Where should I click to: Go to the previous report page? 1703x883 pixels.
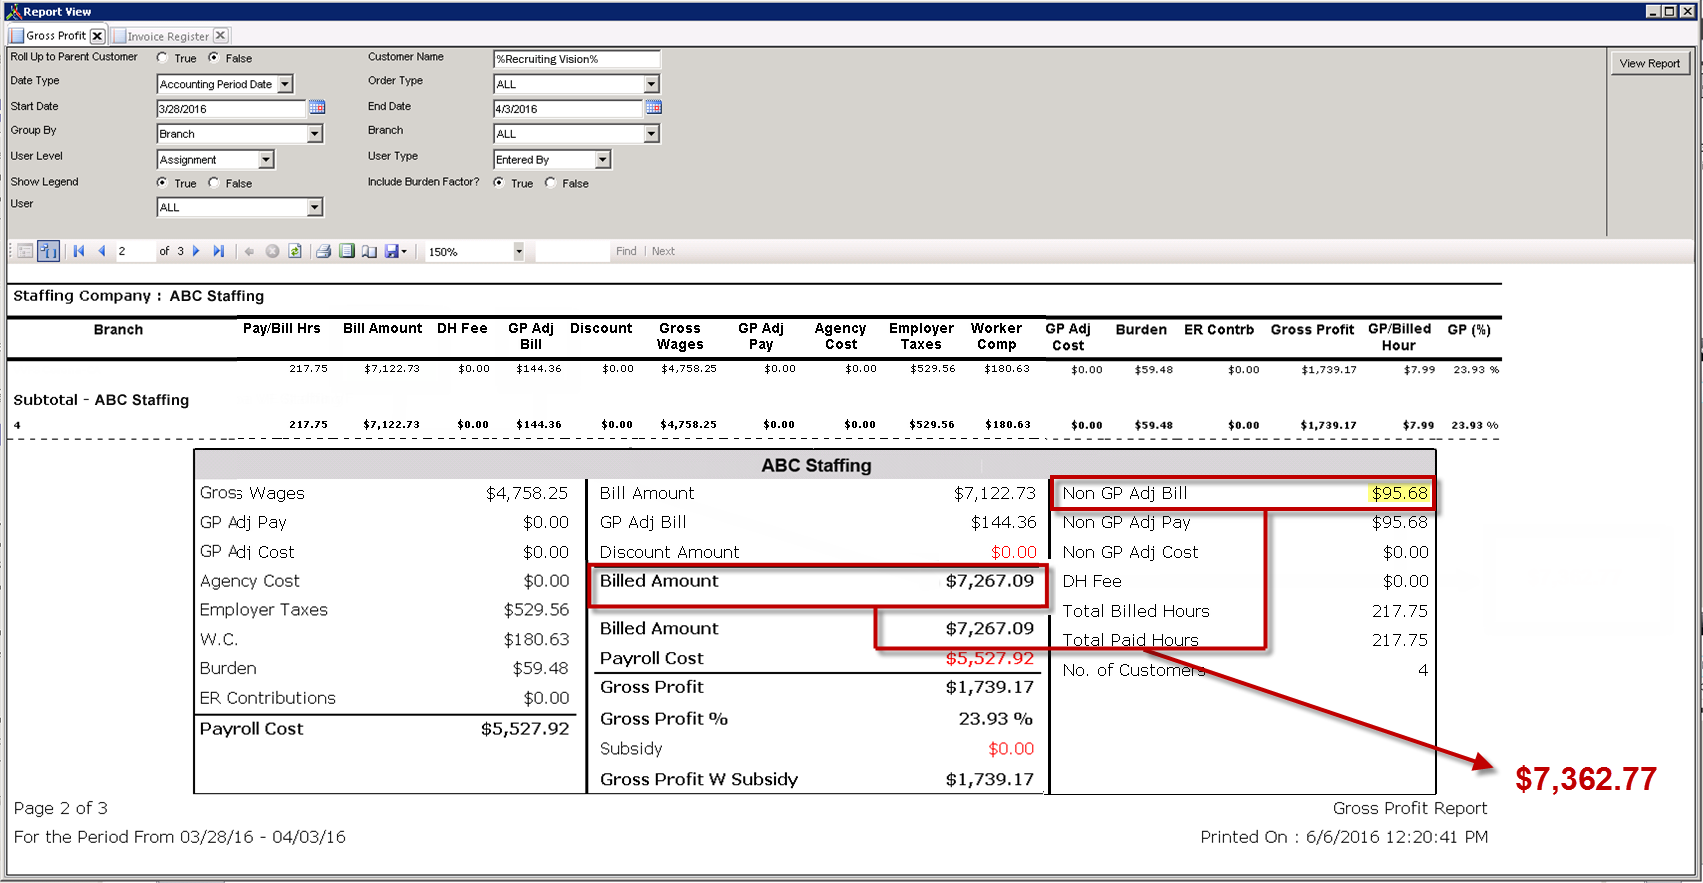click(102, 251)
